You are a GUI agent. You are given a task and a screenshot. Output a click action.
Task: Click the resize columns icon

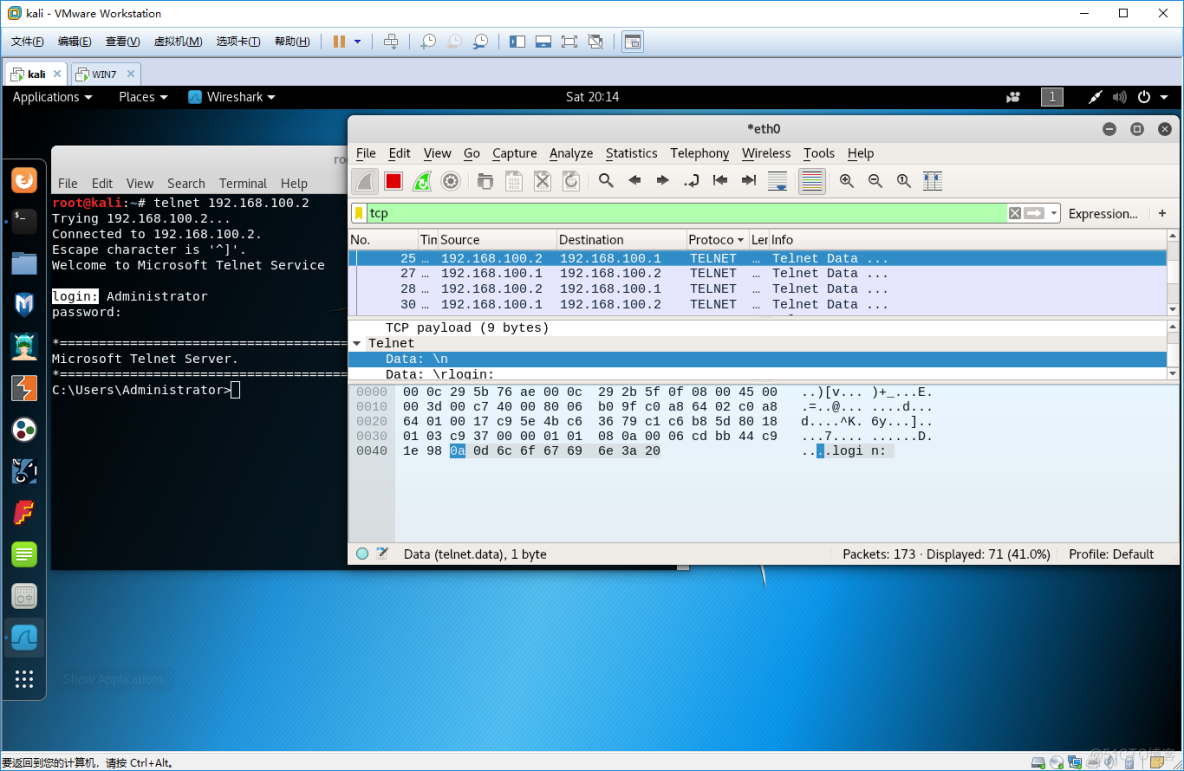click(x=933, y=180)
